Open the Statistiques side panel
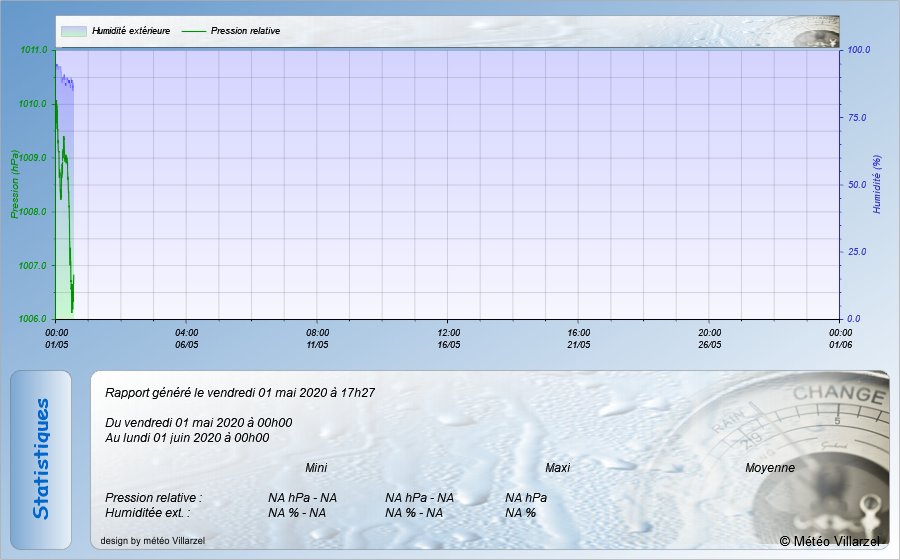This screenshot has width=900, height=560. pos(41,459)
